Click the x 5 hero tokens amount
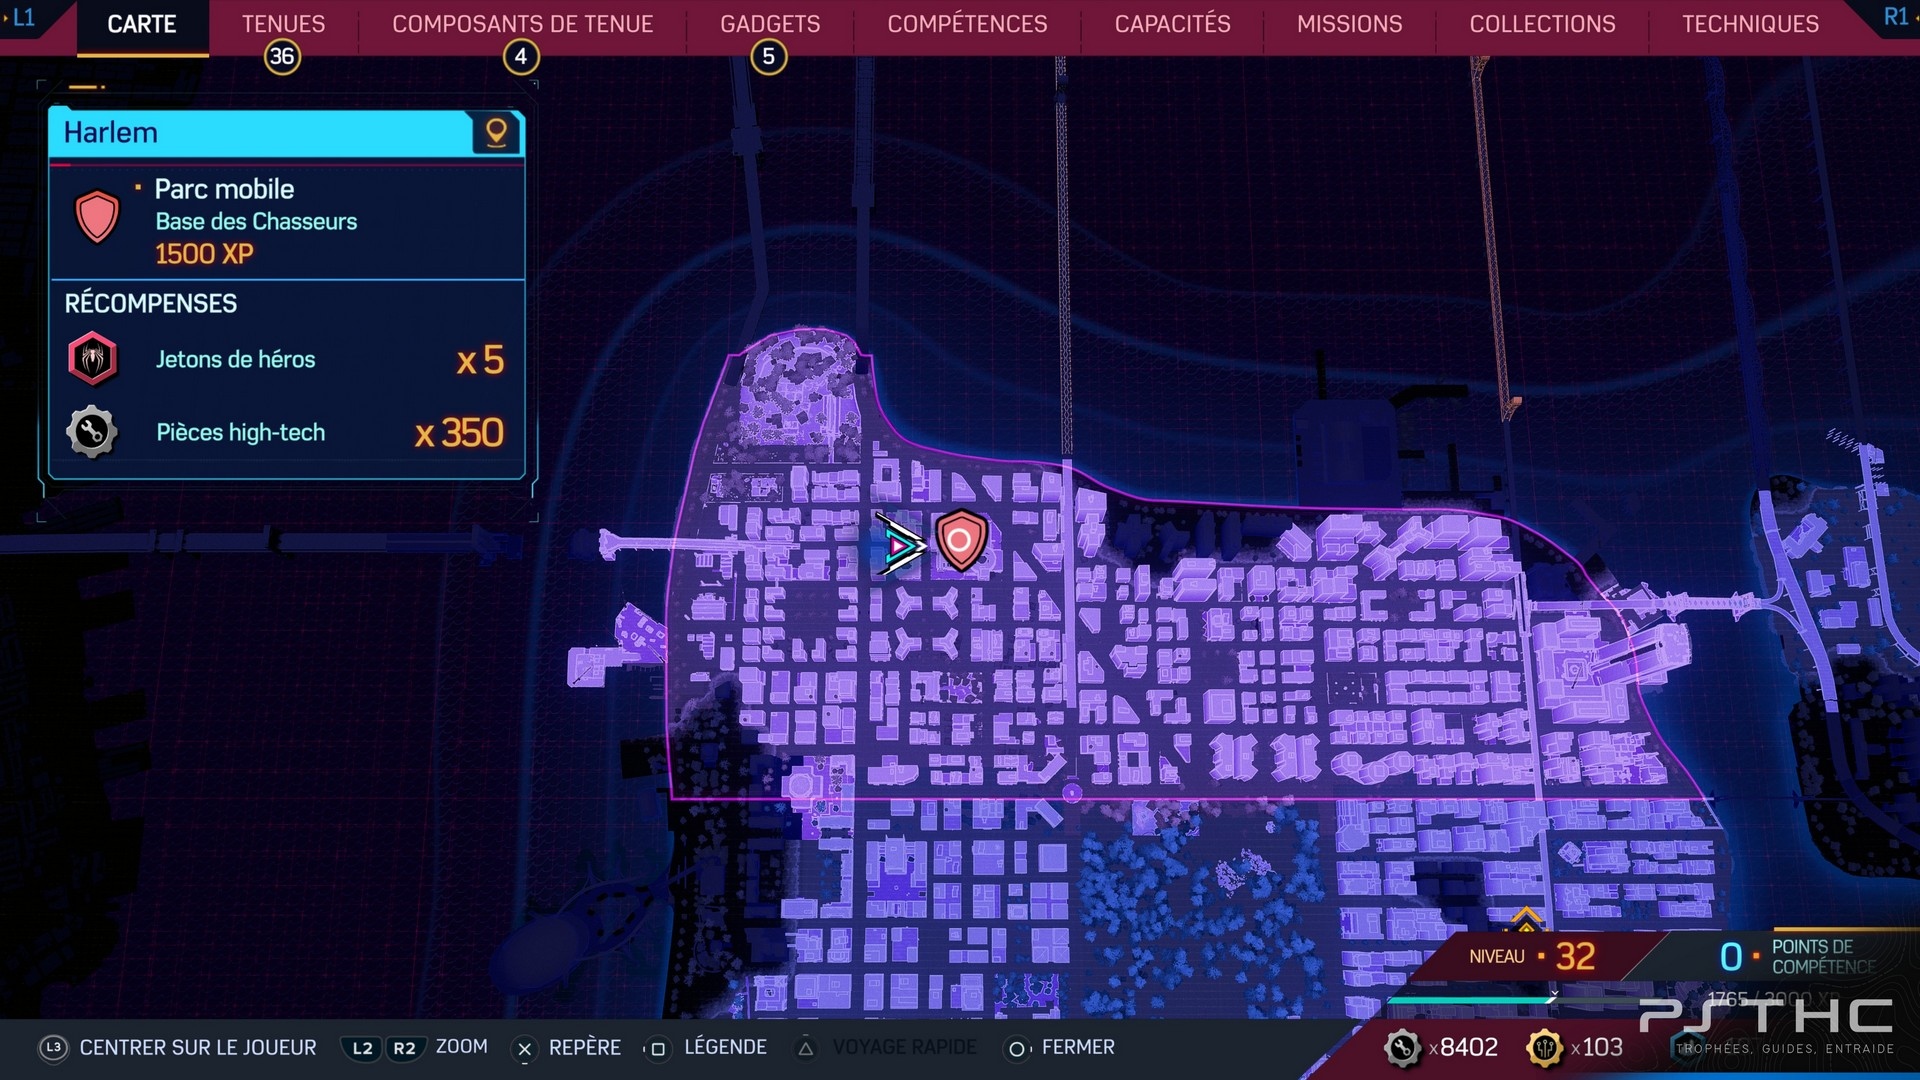1920x1080 pixels. pyautogui.click(x=480, y=360)
